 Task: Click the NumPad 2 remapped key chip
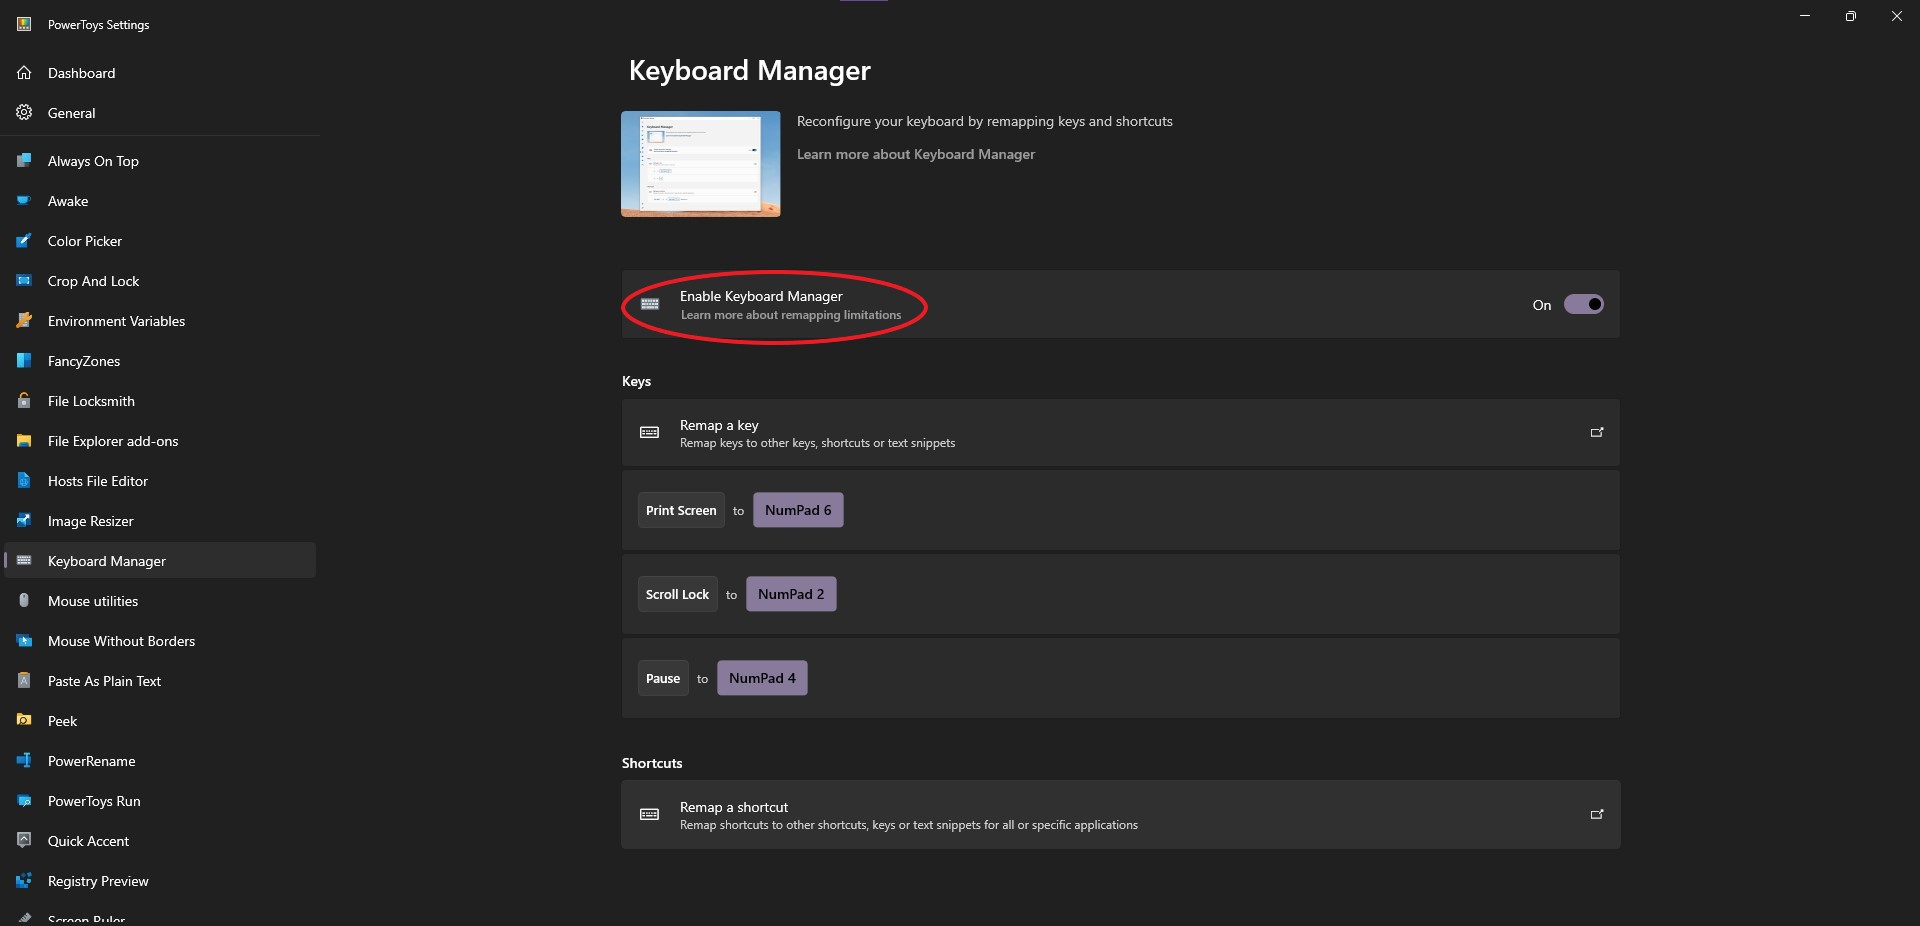791,594
